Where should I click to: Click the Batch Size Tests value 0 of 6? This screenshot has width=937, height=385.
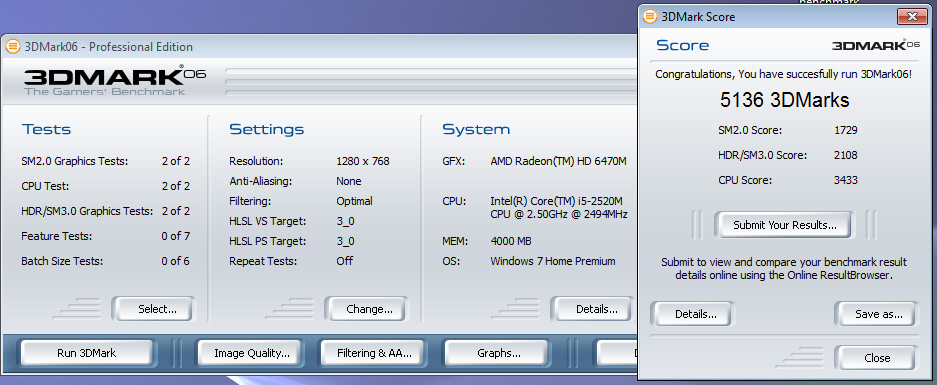tap(176, 261)
